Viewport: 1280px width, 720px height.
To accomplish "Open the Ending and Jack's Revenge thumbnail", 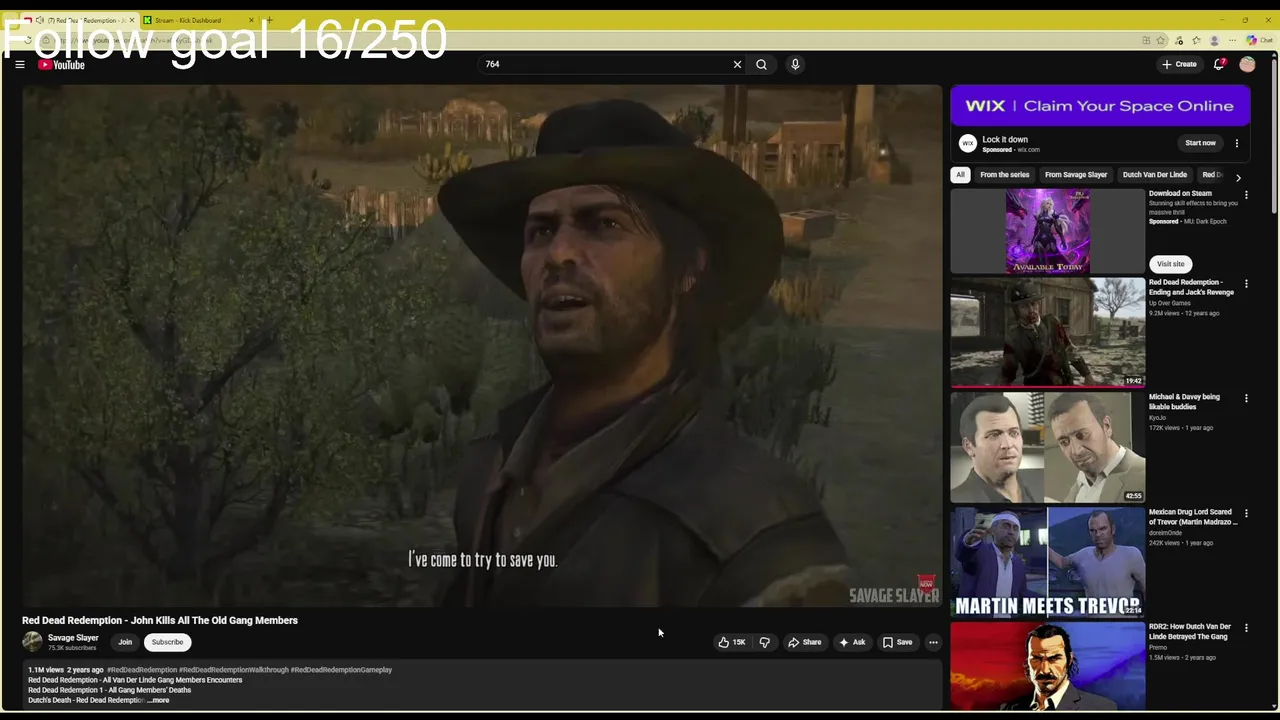I will pyautogui.click(x=1047, y=332).
